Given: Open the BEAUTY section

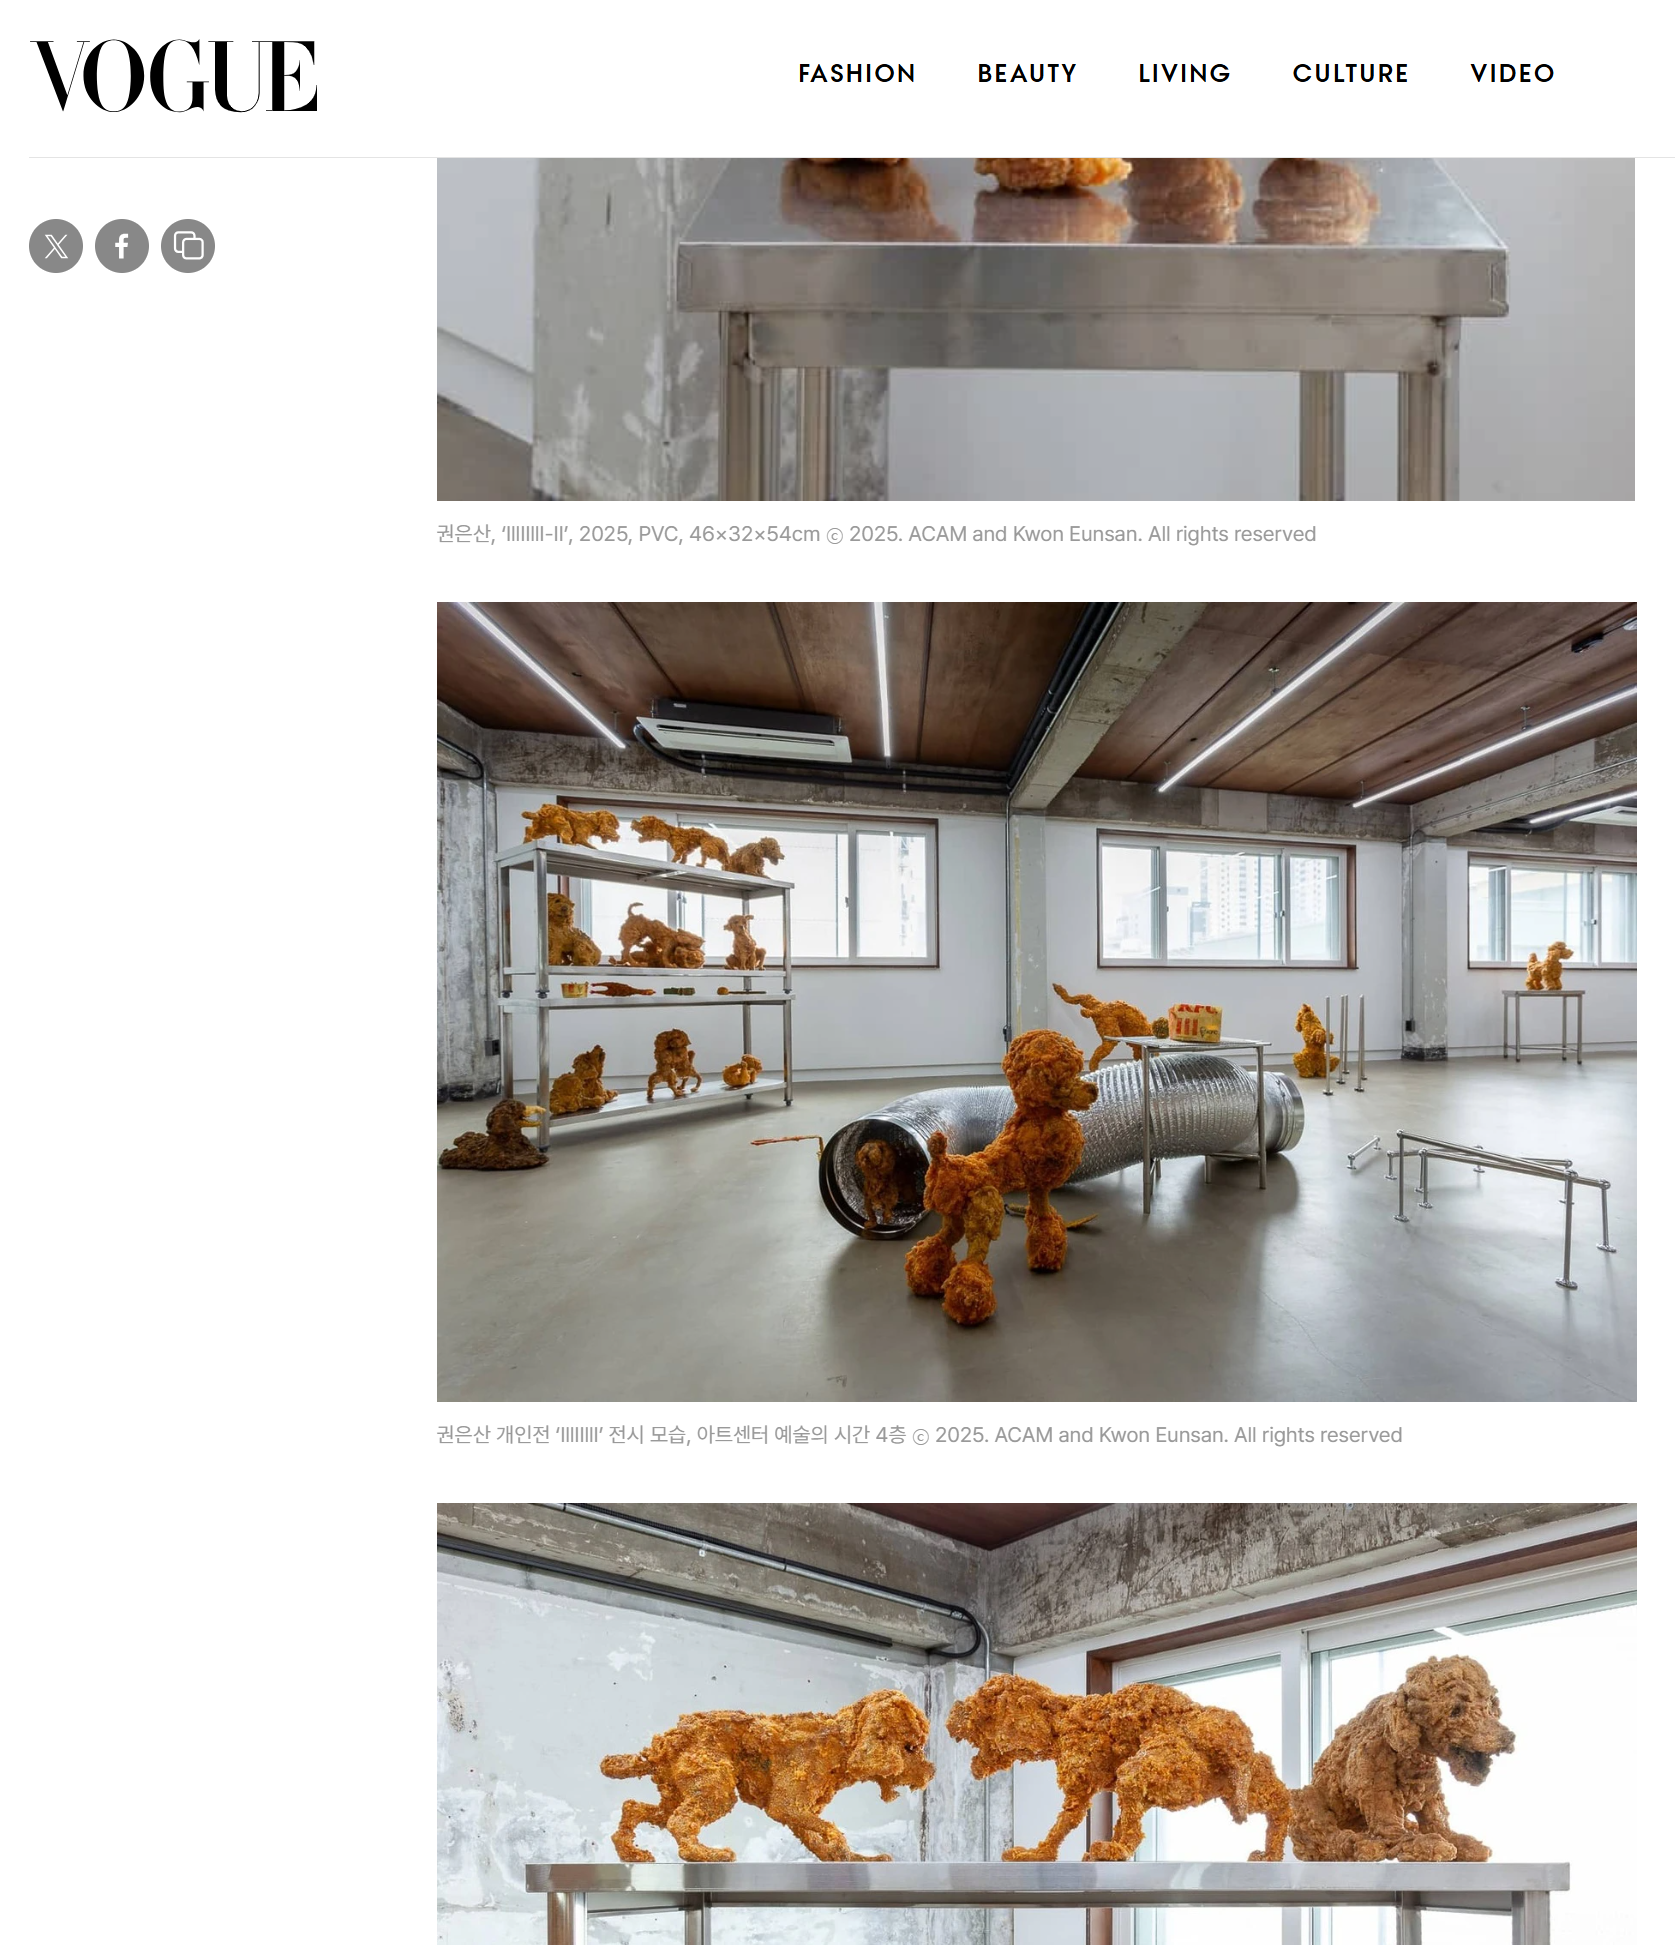Looking at the screenshot, I should (x=1027, y=74).
